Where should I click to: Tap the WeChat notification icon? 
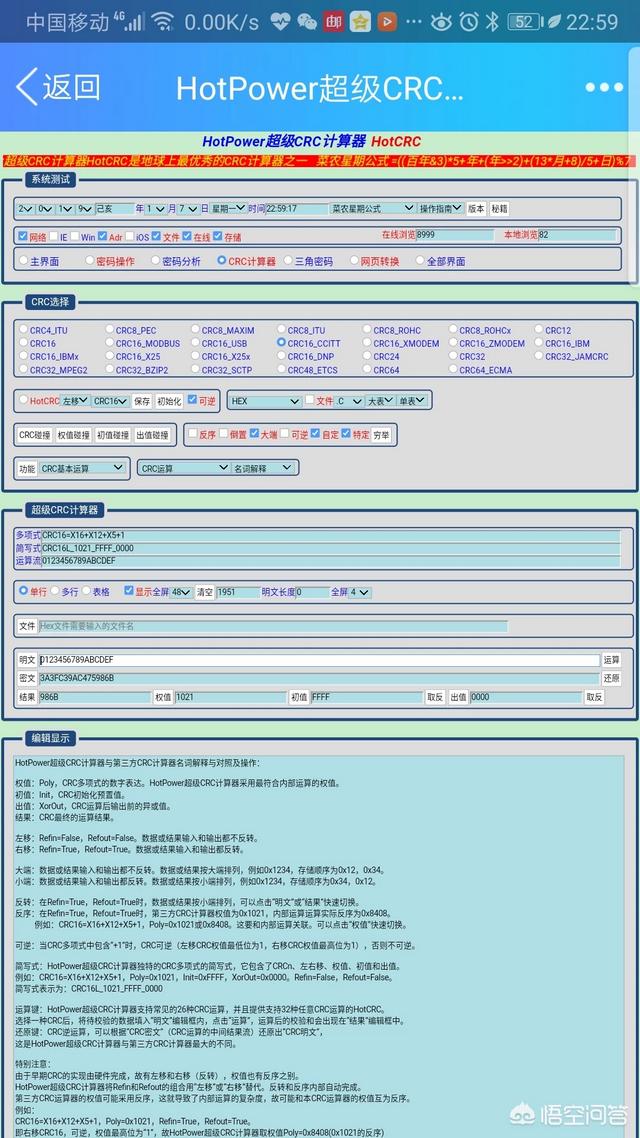click(x=307, y=22)
